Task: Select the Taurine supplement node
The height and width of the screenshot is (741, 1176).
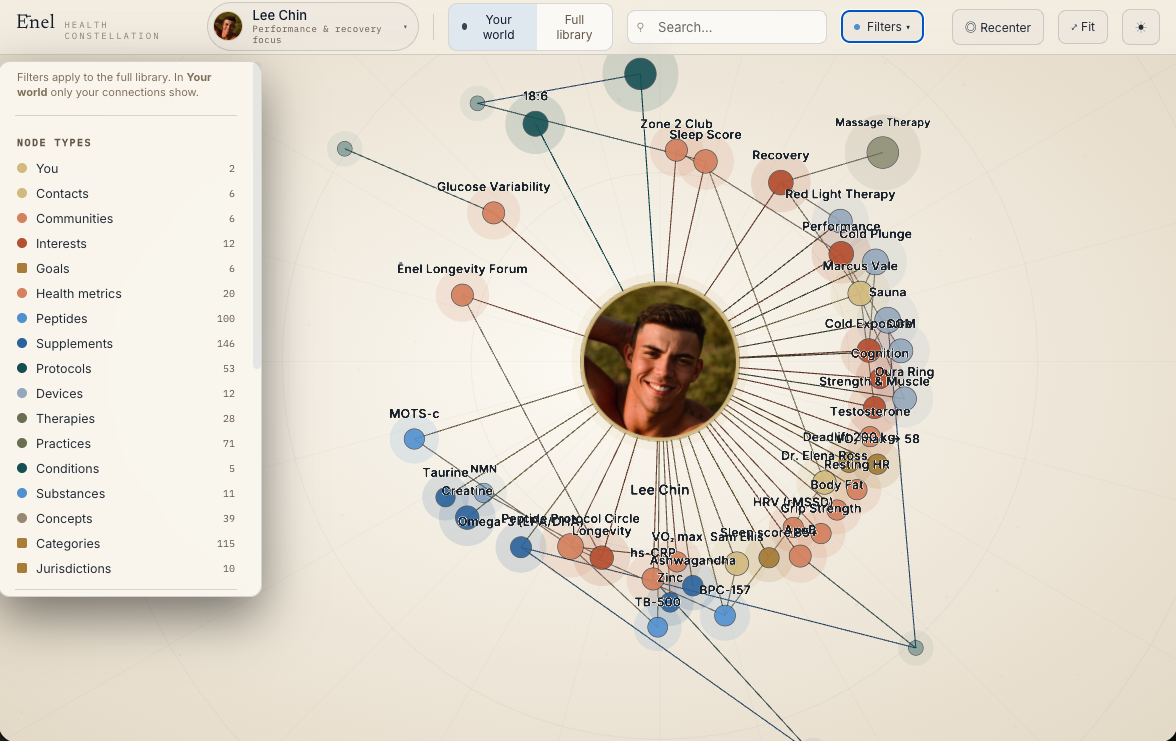Action: click(446, 496)
